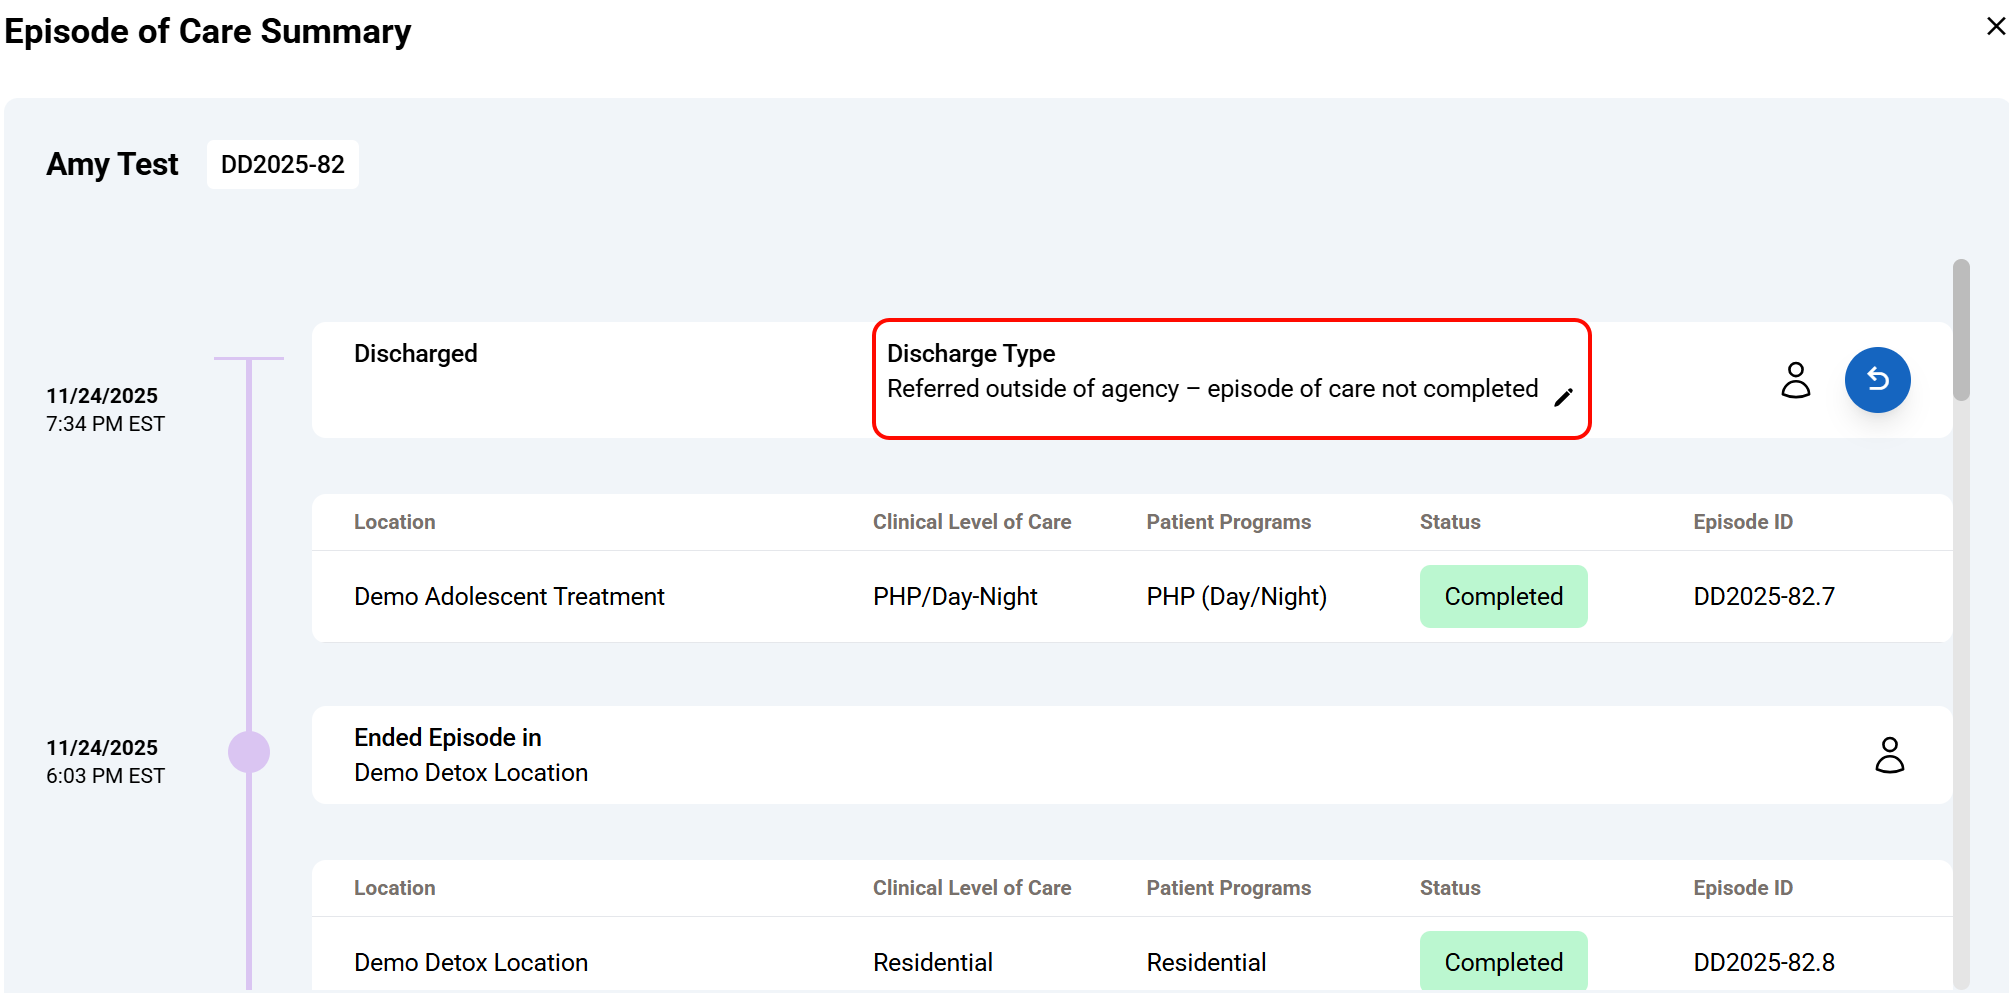Select Episode ID DD2025-82.7
Image resolution: width=2009 pixels, height=993 pixels.
(x=1763, y=597)
